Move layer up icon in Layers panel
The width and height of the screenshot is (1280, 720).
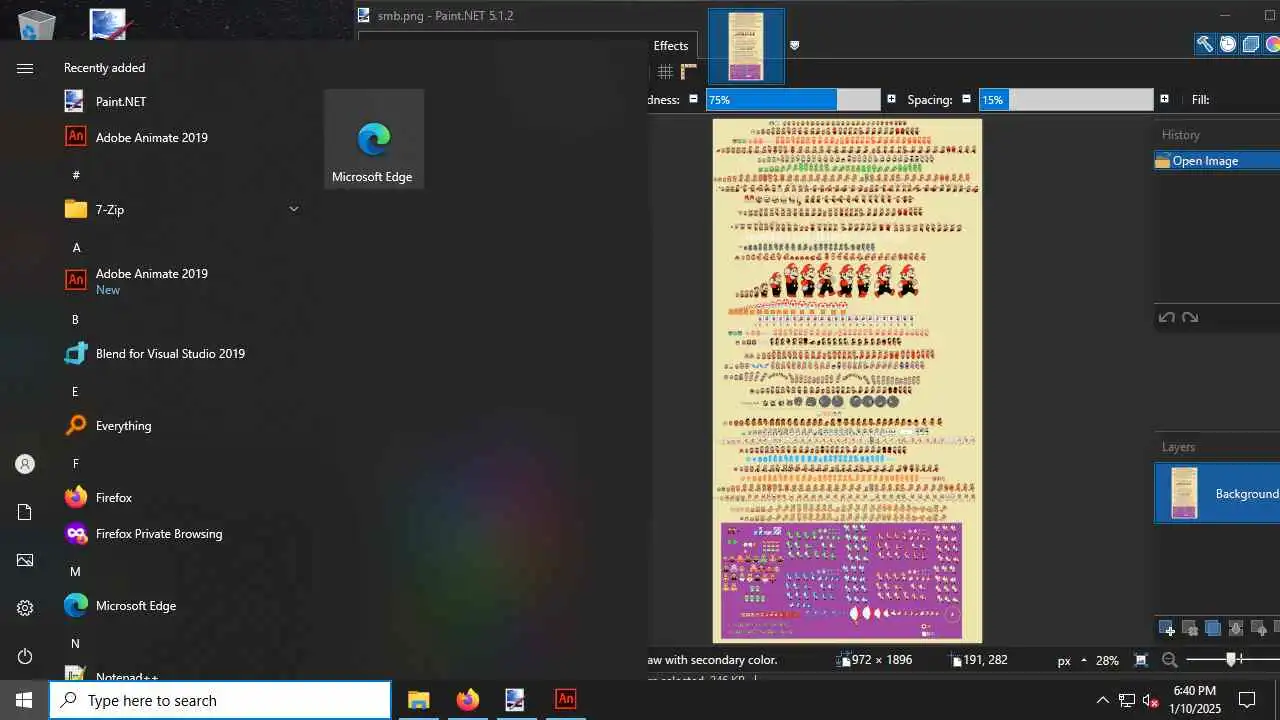(x=1259, y=628)
